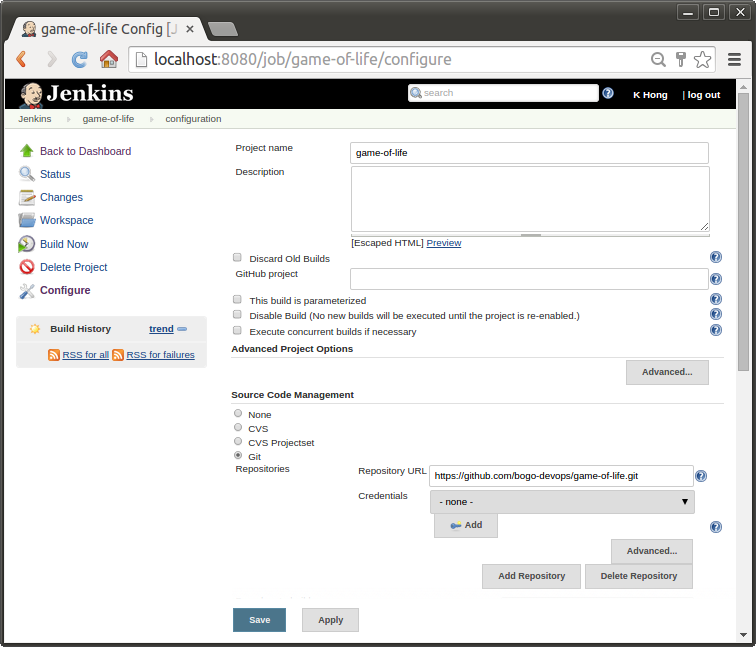Expand the repository Advanced options
Viewport: 756px width, 647px height.
(x=652, y=551)
